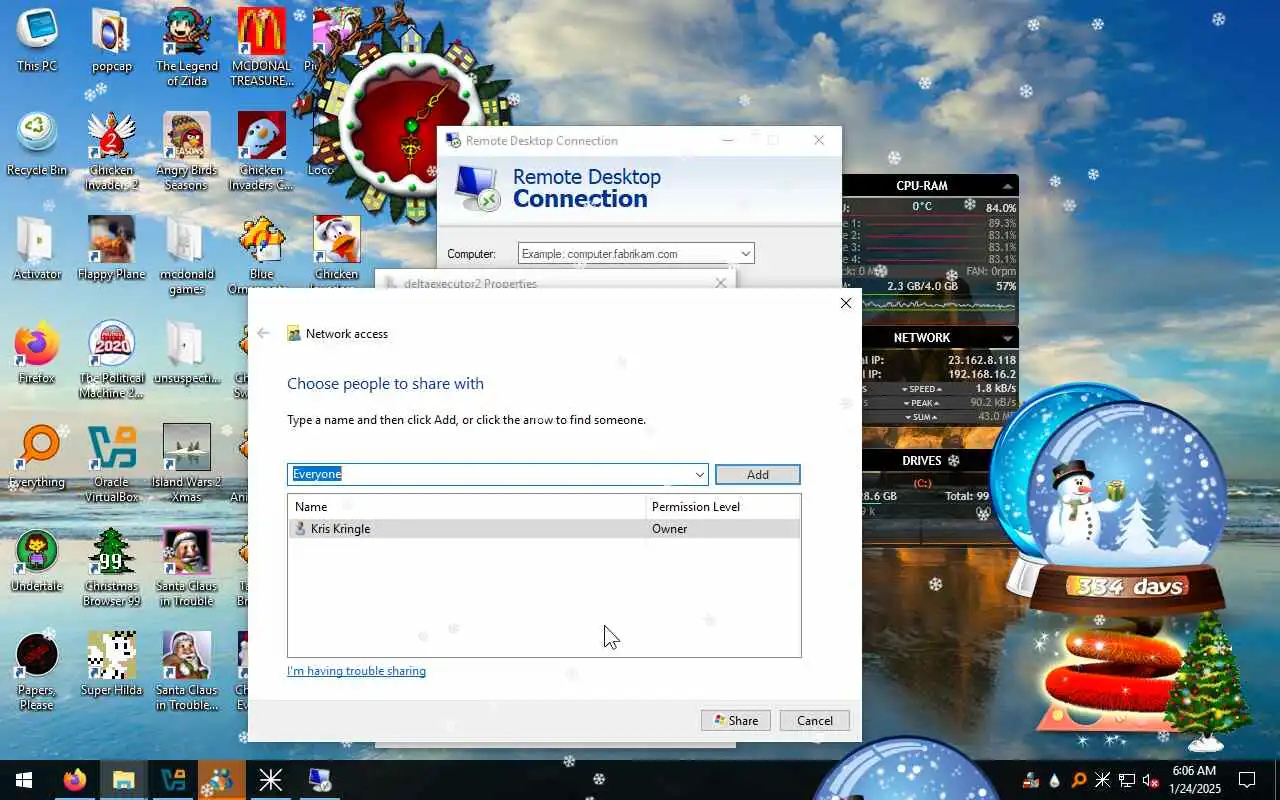The image size is (1280, 800).
Task: Launch Papers, Please from the desktop
Action: click(37, 671)
